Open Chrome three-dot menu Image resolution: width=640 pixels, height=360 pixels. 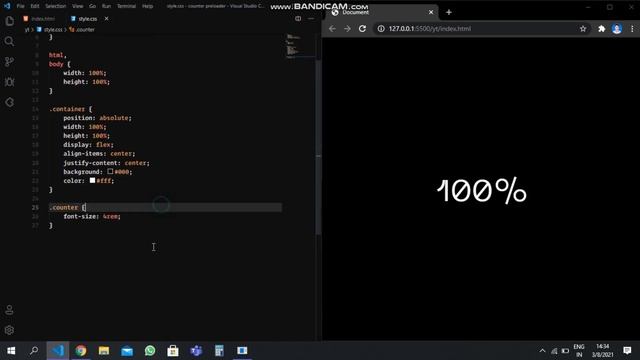(x=632, y=29)
